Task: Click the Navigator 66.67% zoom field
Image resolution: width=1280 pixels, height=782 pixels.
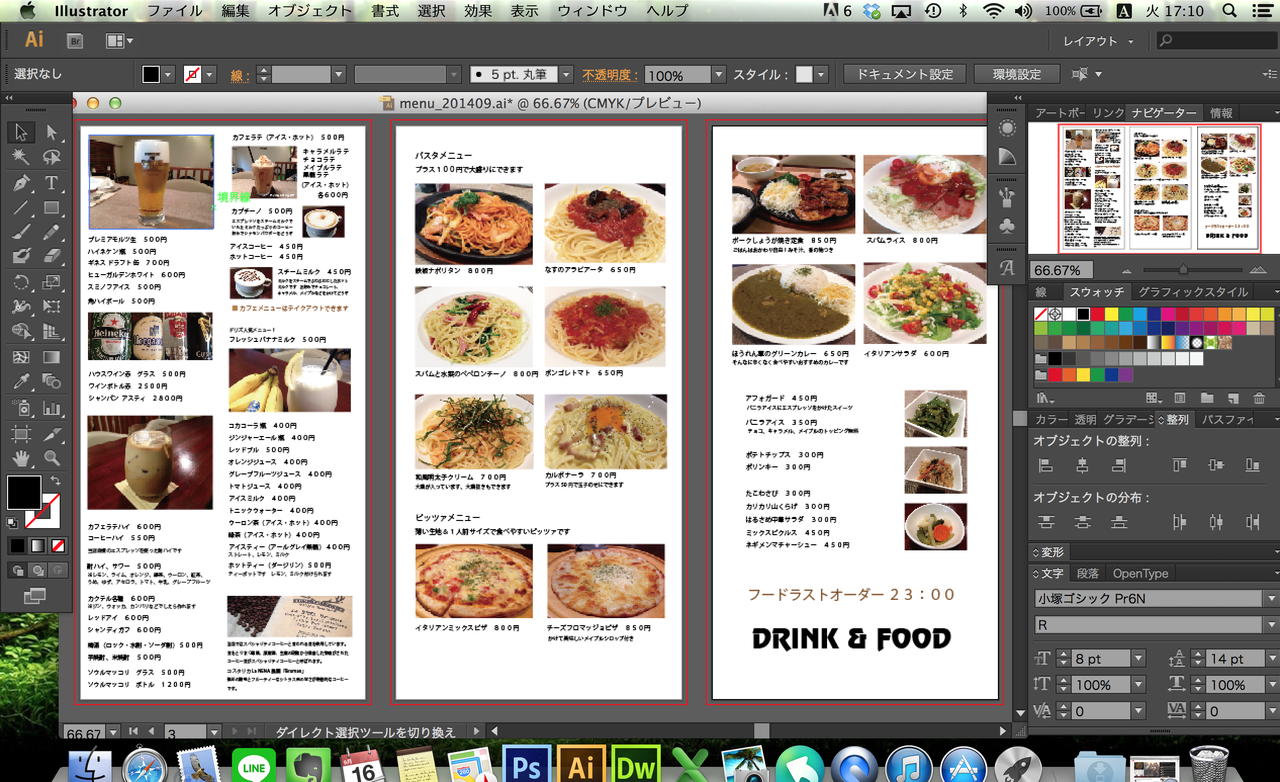Action: [1062, 270]
